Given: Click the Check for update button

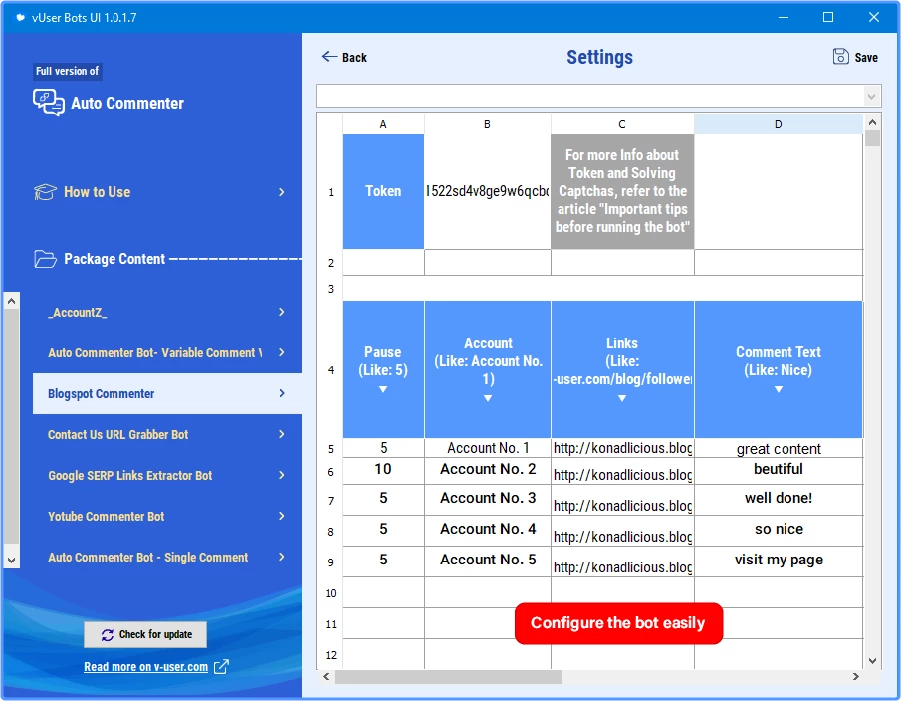Looking at the screenshot, I should tap(145, 634).
